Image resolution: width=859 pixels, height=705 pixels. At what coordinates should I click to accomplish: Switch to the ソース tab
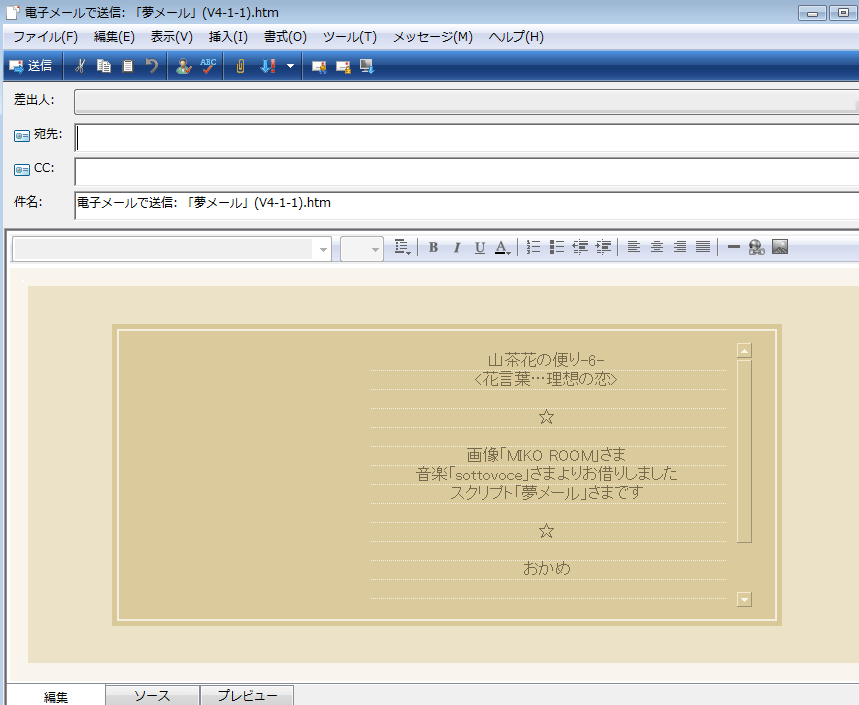(x=152, y=696)
